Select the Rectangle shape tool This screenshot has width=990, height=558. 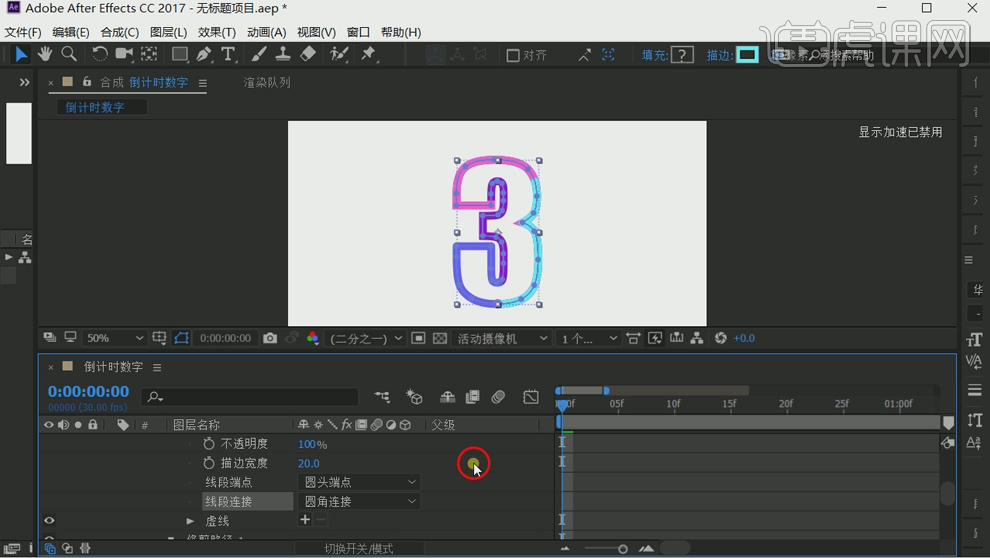tap(179, 54)
